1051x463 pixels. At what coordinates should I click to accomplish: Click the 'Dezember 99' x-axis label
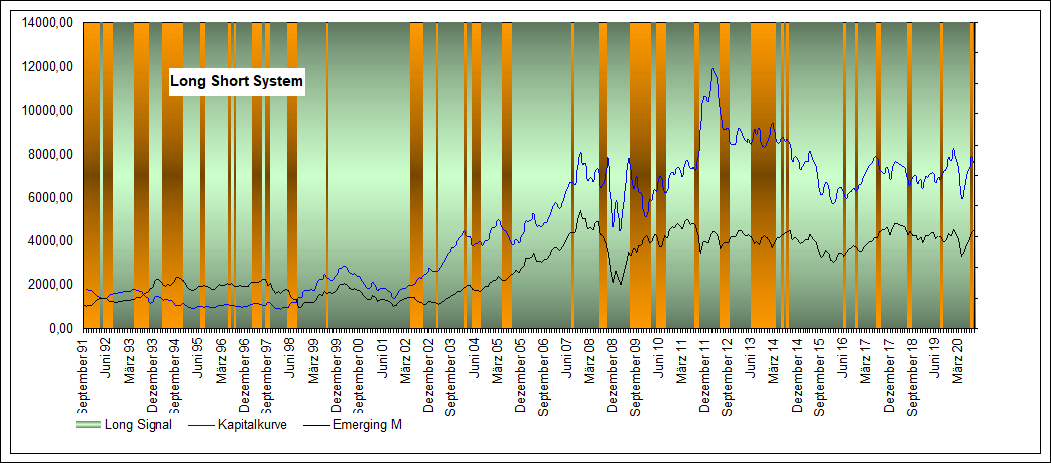point(336,373)
